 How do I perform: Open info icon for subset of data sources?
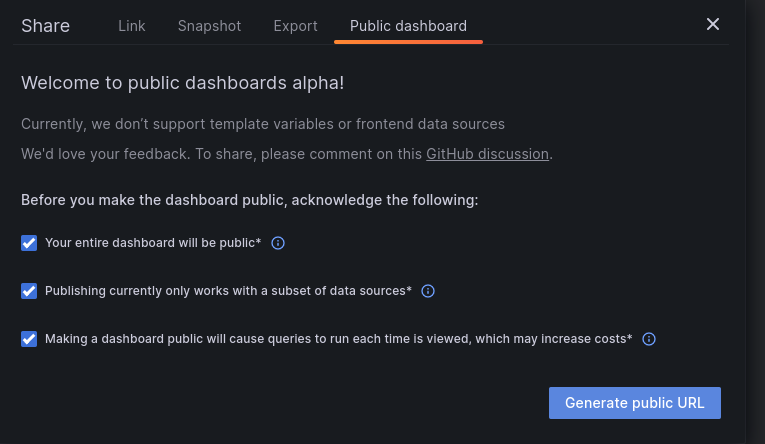[428, 291]
